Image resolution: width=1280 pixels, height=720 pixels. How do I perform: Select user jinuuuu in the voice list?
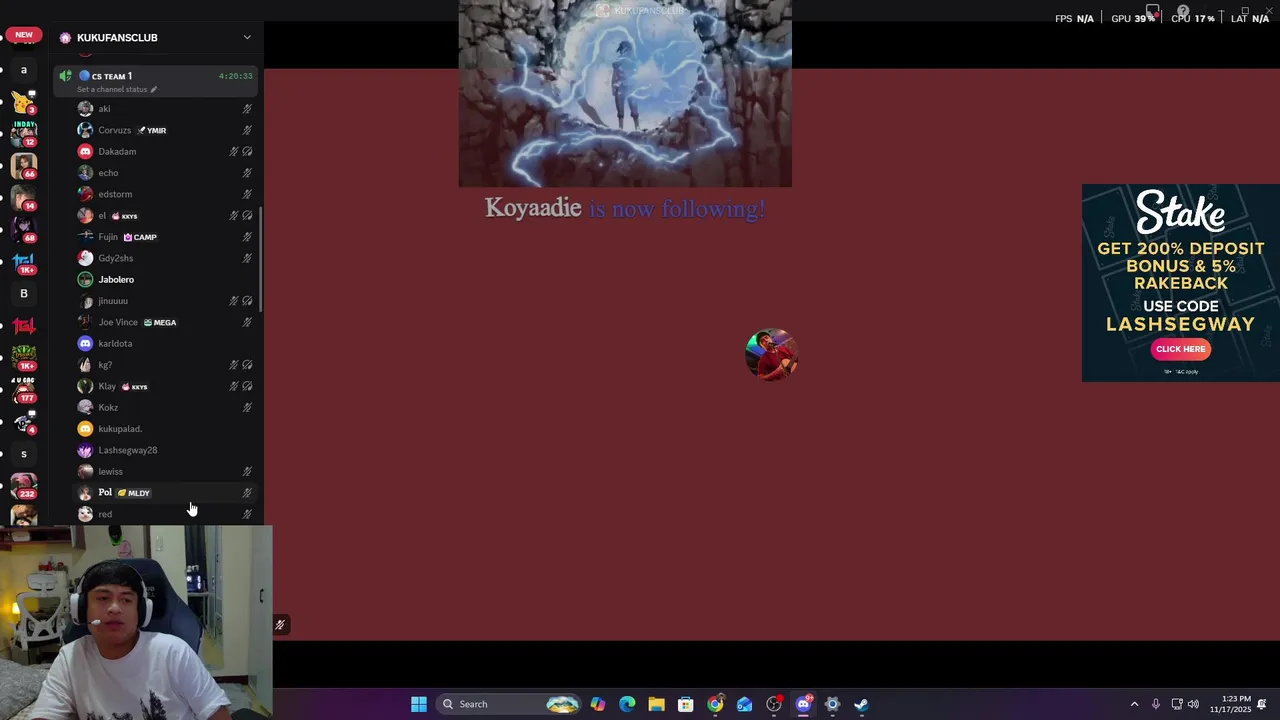(x=165, y=301)
